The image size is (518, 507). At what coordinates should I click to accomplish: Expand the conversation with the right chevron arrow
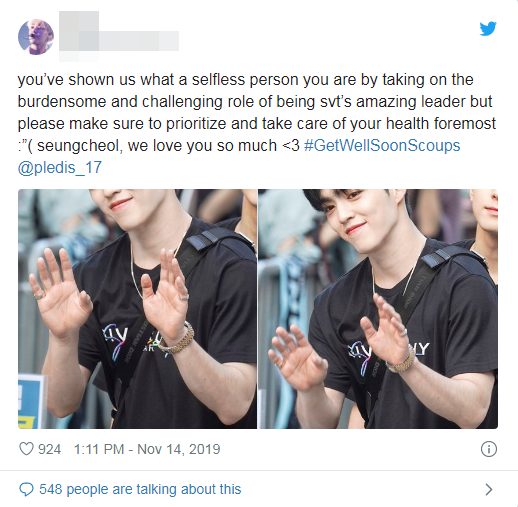coord(489,489)
